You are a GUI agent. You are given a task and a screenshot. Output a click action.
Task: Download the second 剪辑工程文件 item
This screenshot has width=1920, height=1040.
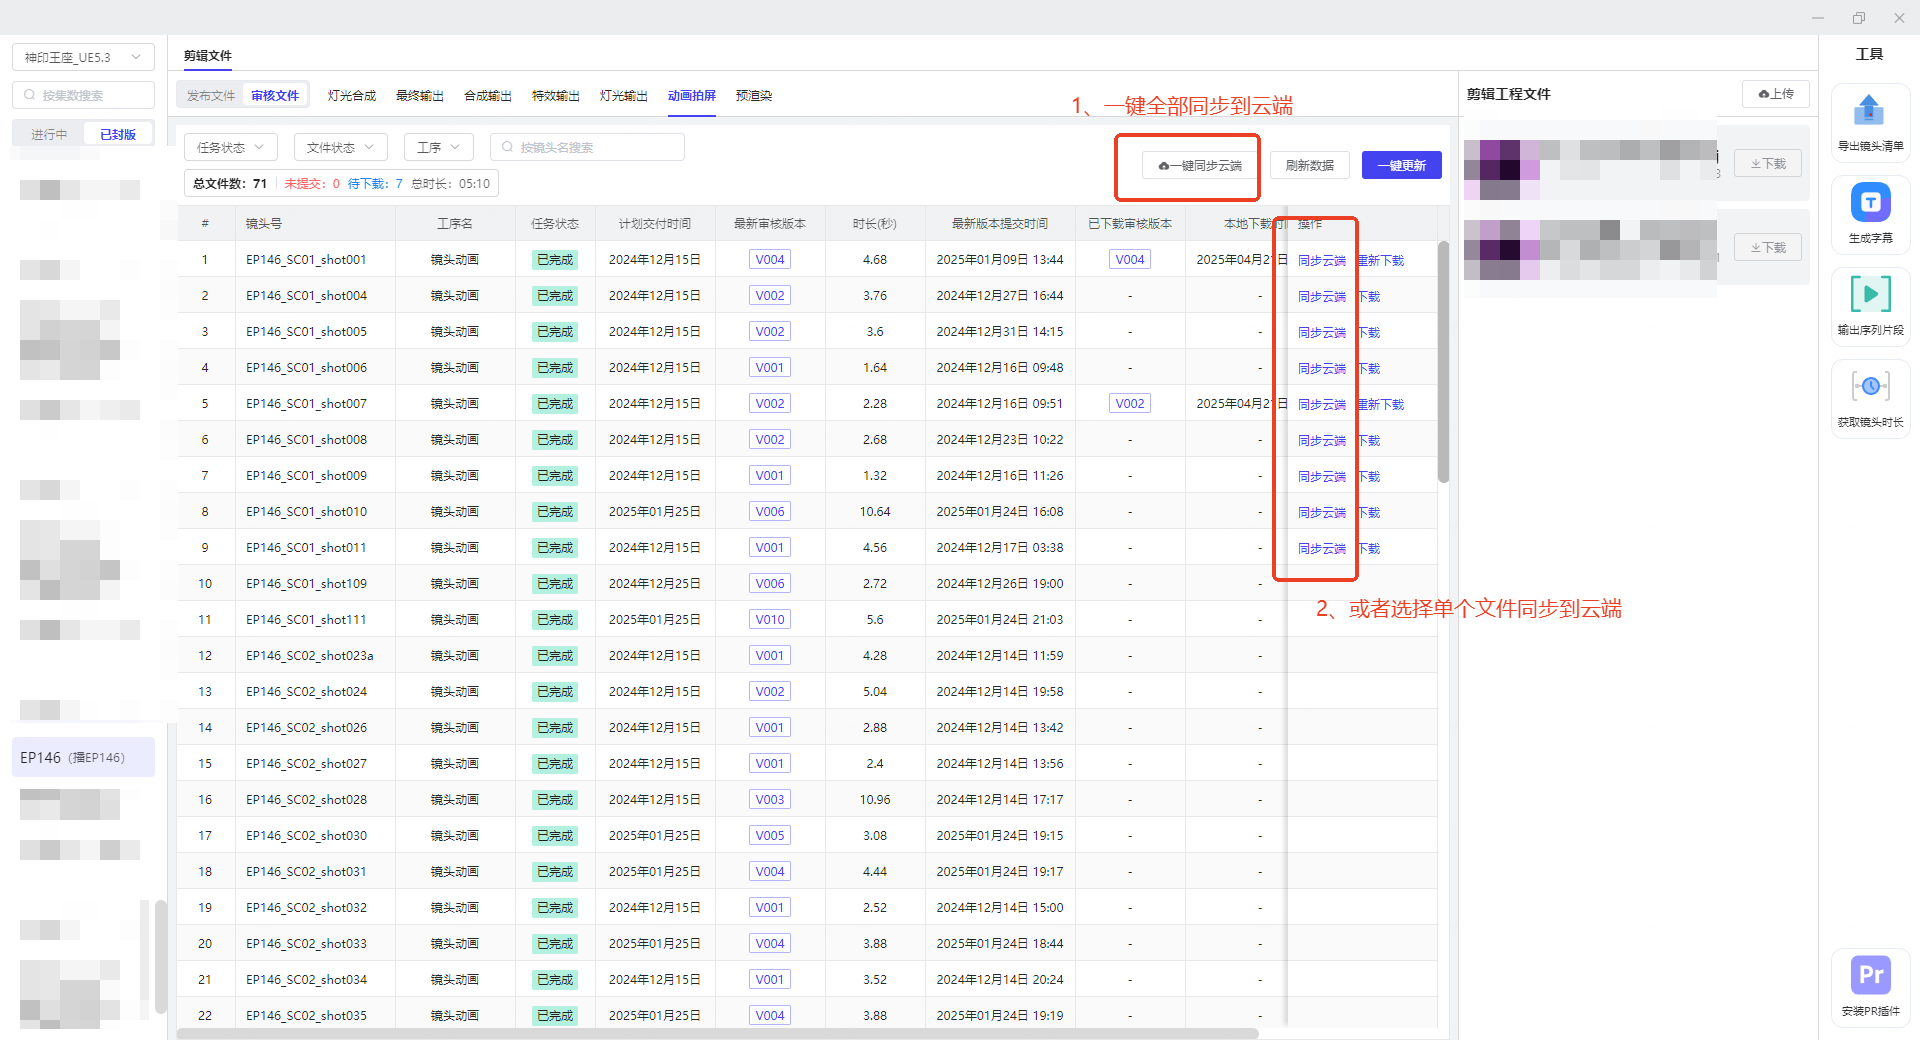click(x=1768, y=247)
